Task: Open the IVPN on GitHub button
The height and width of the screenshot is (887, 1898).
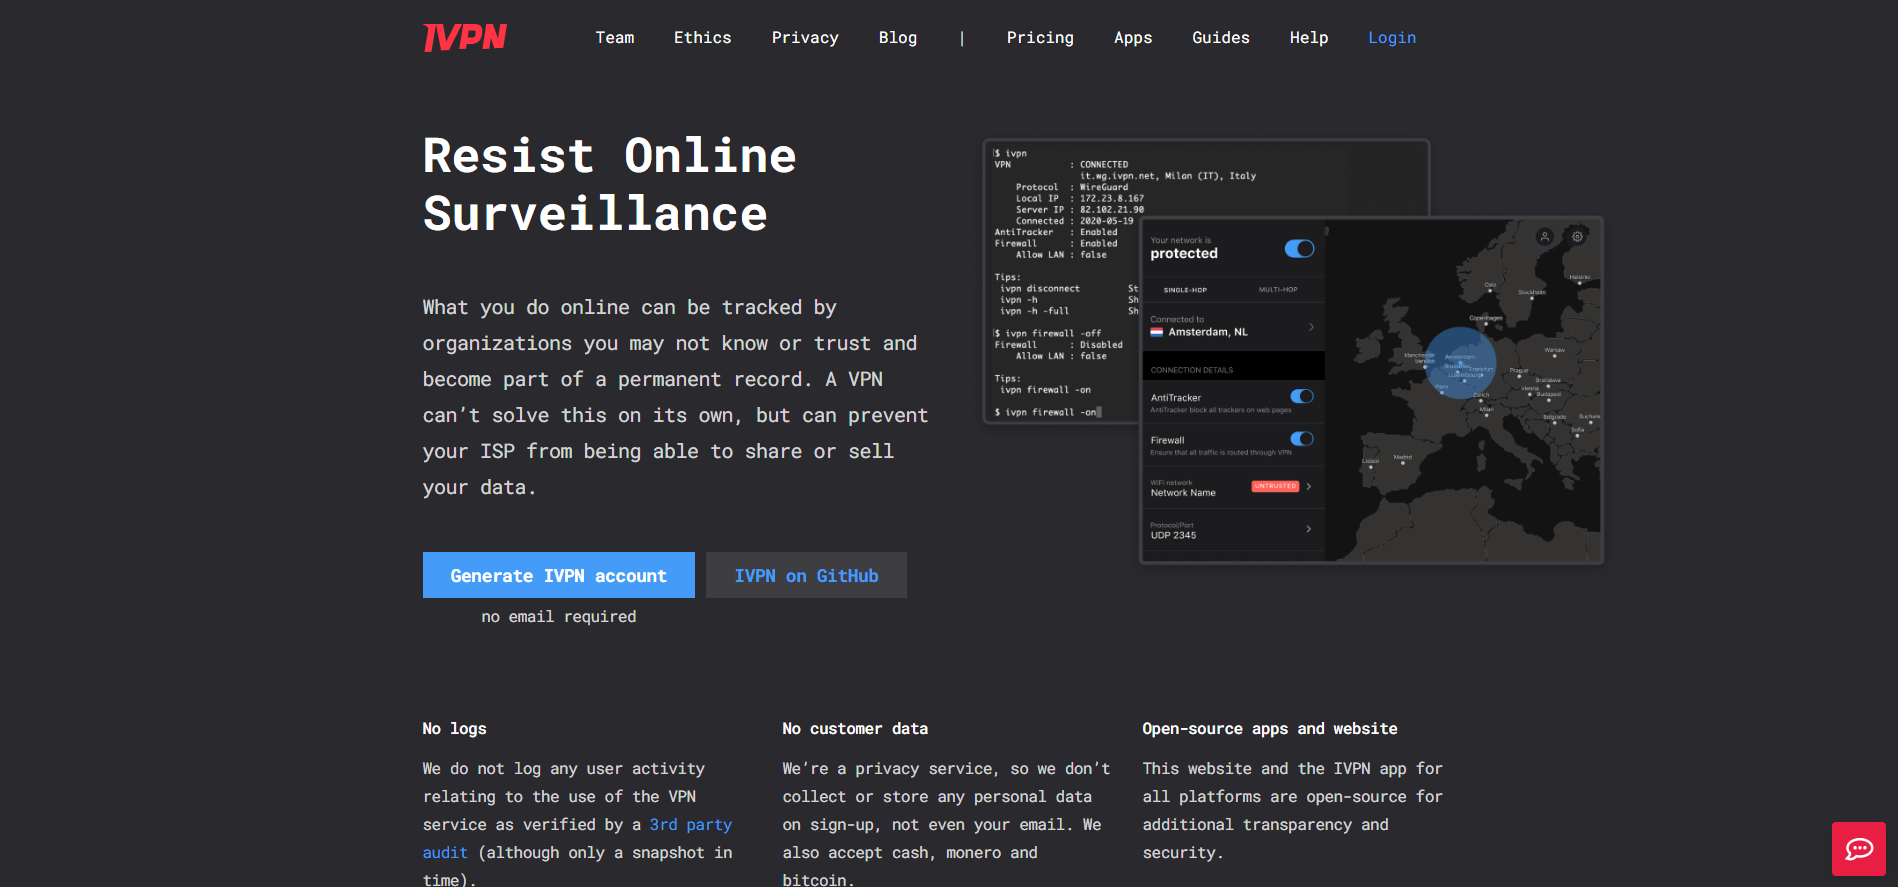Action: click(806, 575)
